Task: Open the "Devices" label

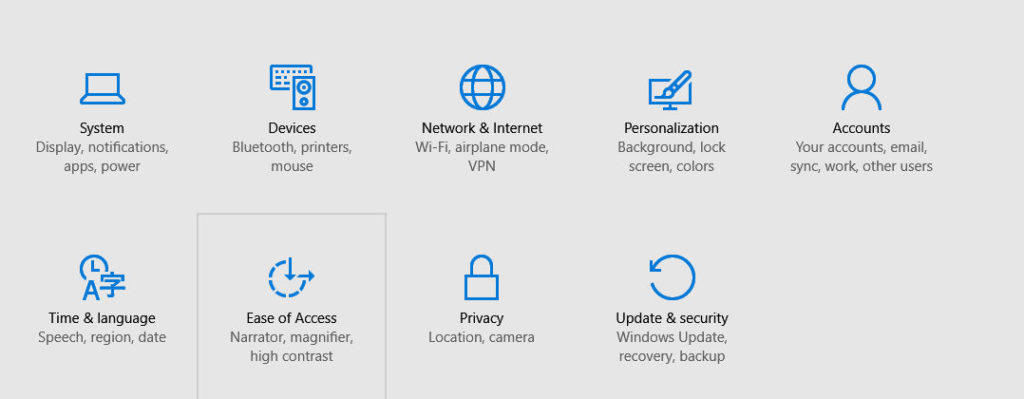Action: (x=292, y=128)
